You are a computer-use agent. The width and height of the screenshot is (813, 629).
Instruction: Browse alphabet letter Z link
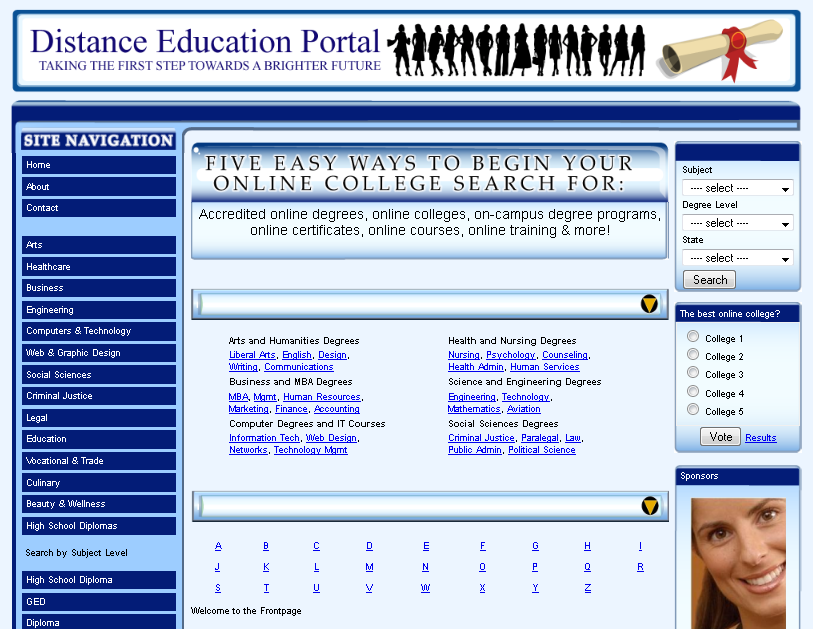tap(587, 588)
